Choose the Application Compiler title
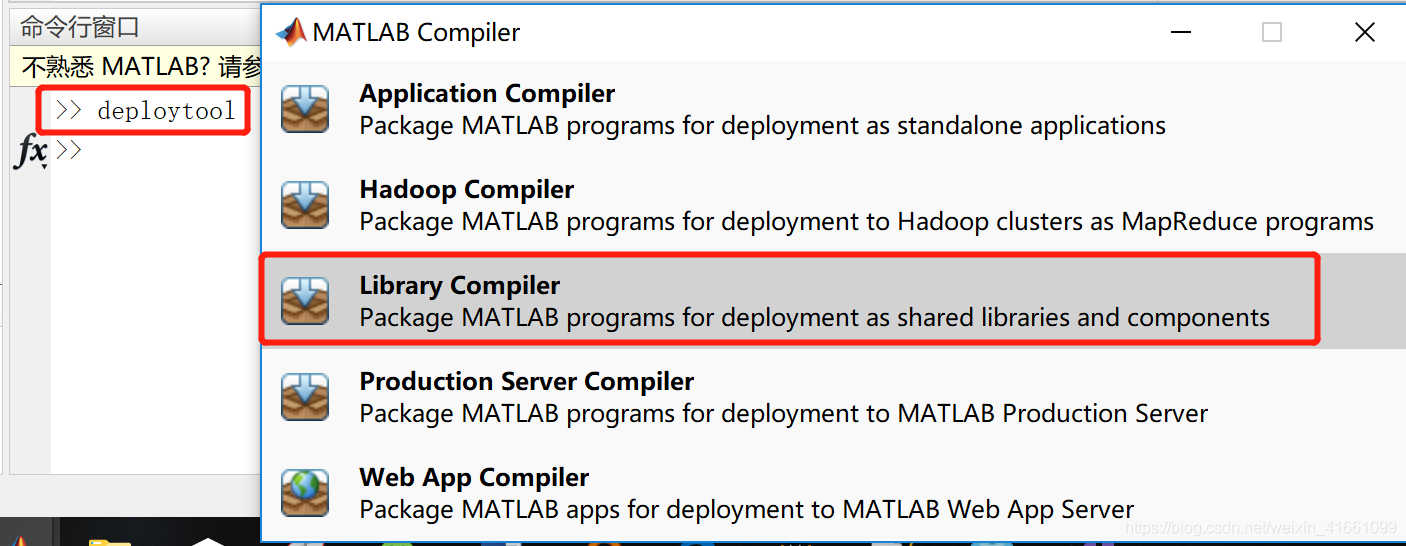1406x546 pixels. pos(487,93)
